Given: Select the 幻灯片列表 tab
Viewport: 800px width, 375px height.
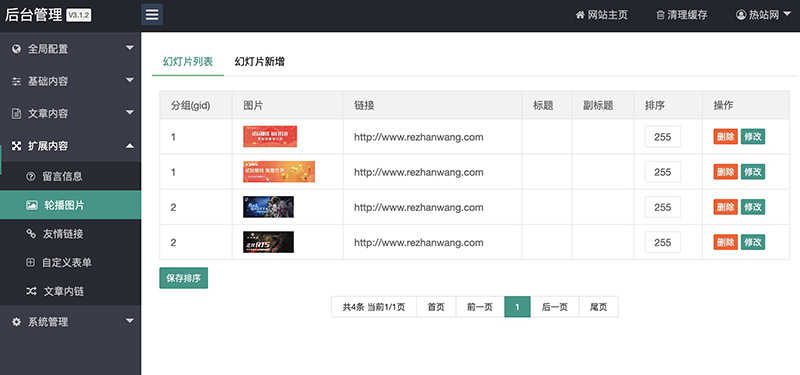Looking at the screenshot, I should (188, 62).
